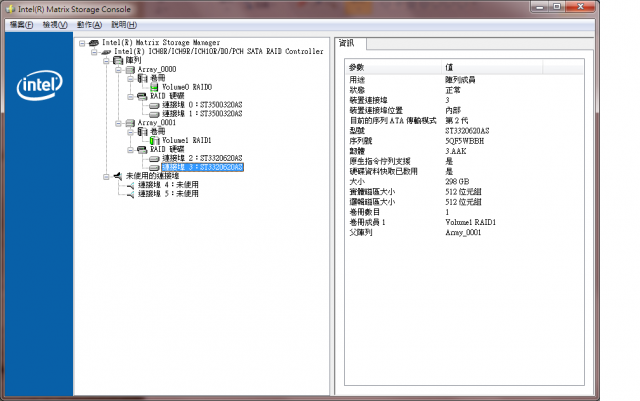This screenshot has height=401, width=640.
Task: Click the Array_0001 value in info table
Action: coord(463,233)
